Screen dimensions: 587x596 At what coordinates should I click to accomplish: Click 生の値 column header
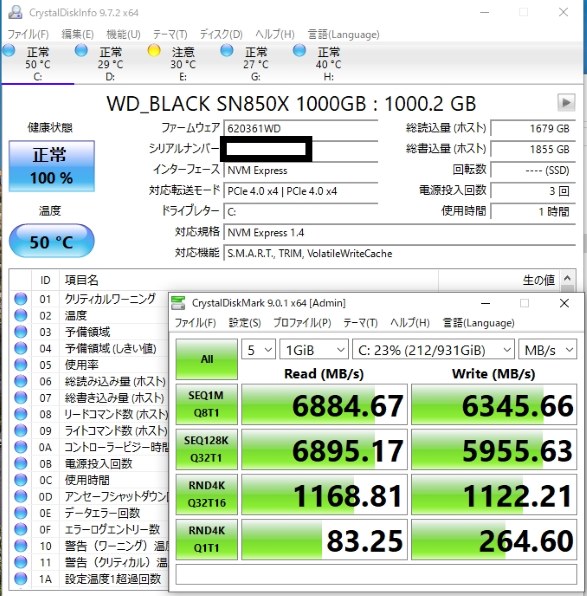point(500,280)
